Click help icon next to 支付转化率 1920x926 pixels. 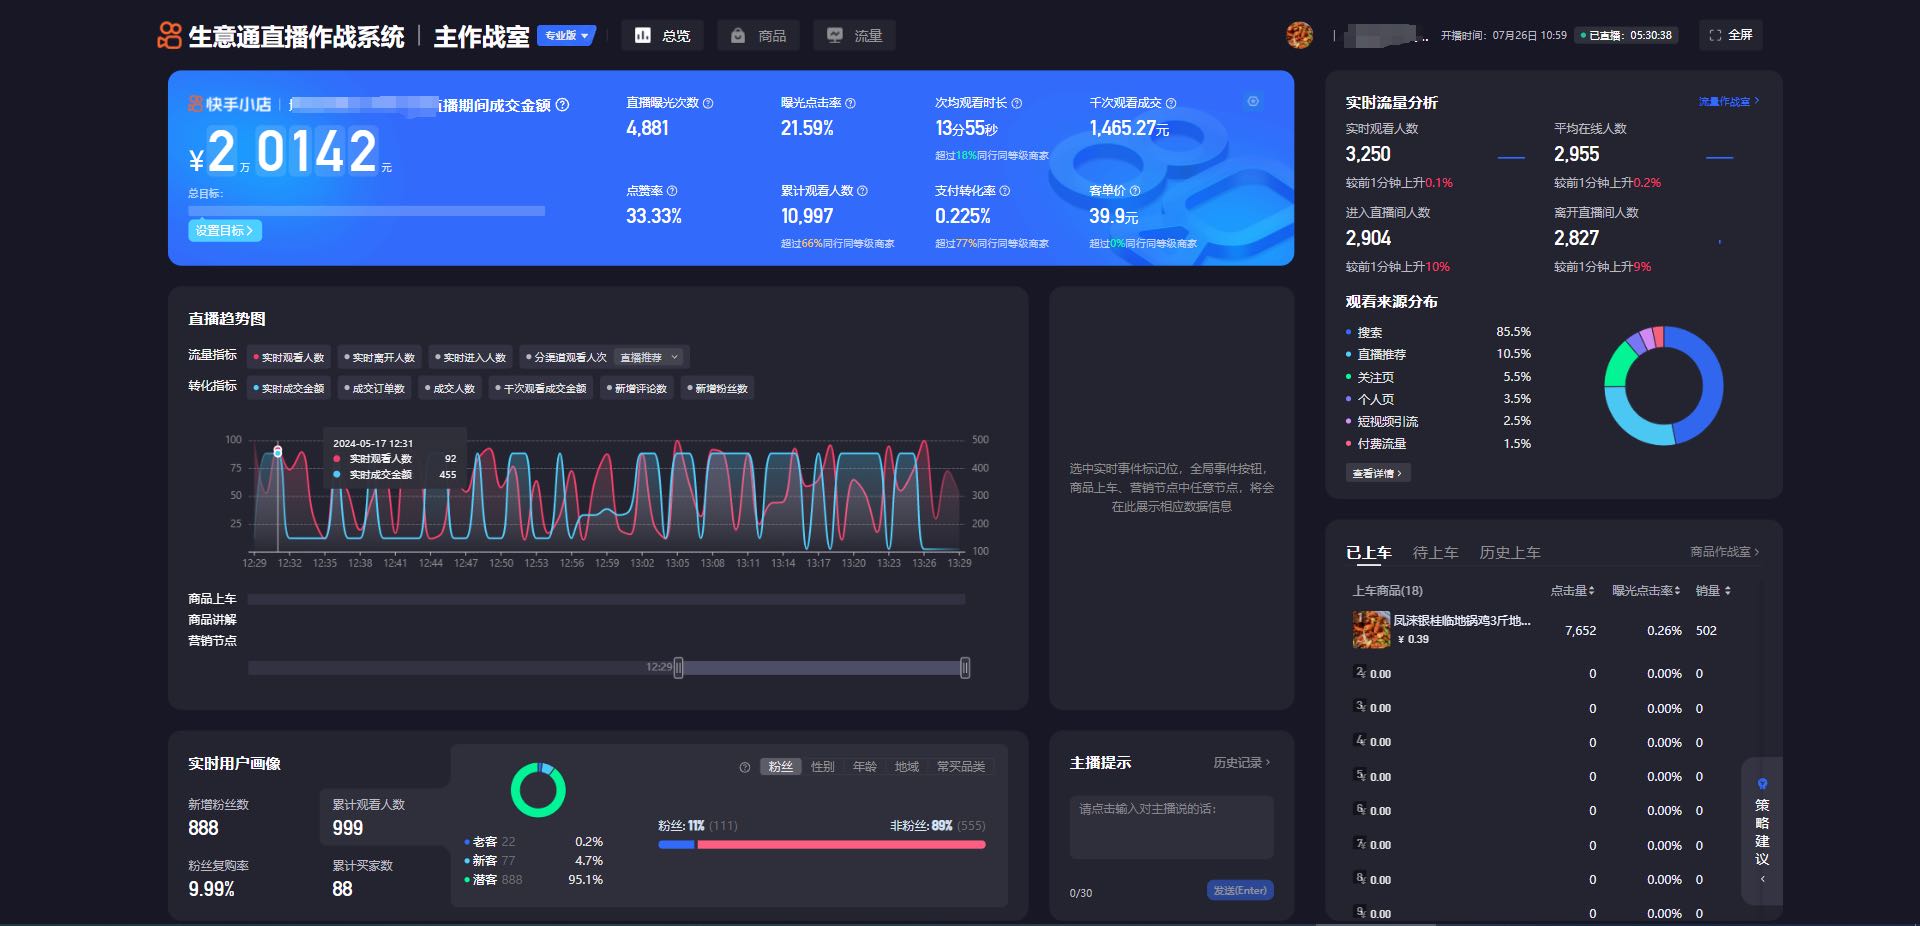coord(1005,191)
